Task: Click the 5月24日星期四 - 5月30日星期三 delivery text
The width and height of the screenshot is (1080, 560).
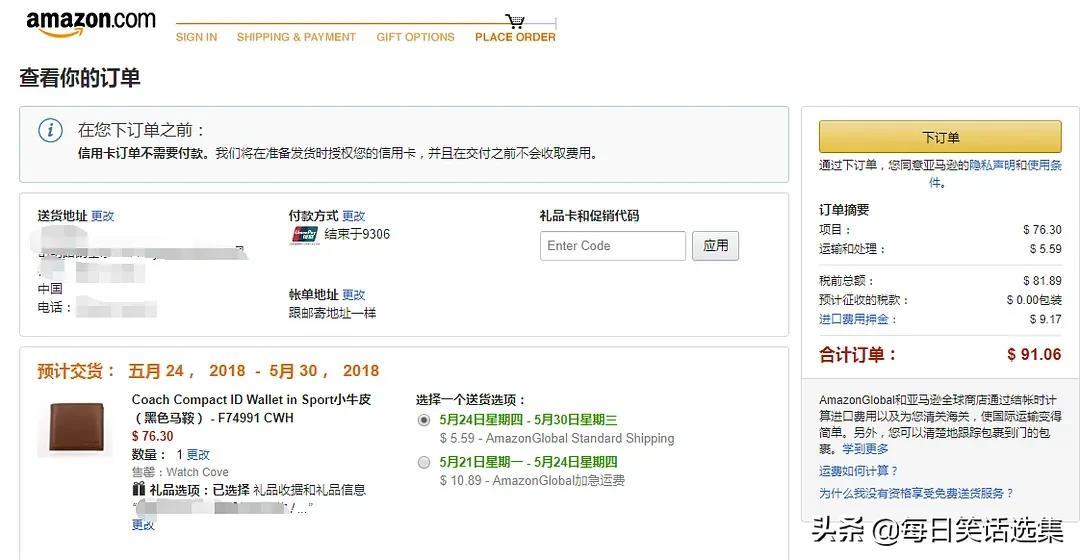Action: [528, 419]
